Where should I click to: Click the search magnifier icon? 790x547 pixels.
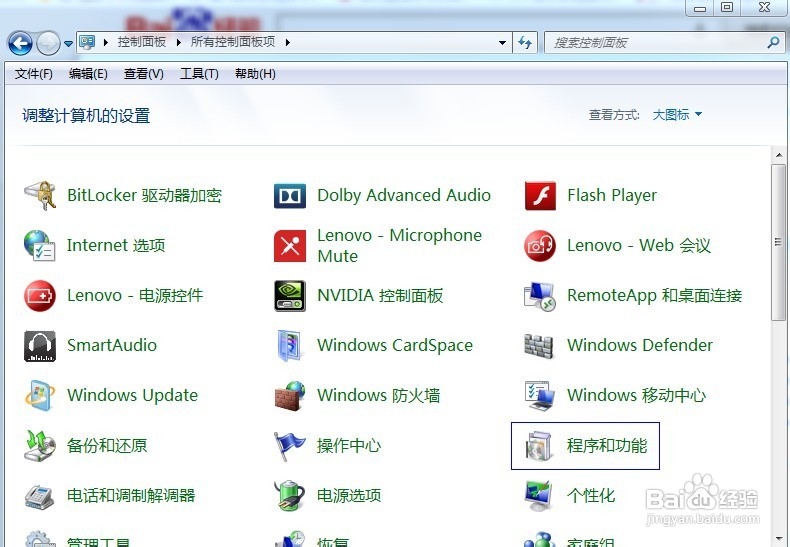(773, 43)
